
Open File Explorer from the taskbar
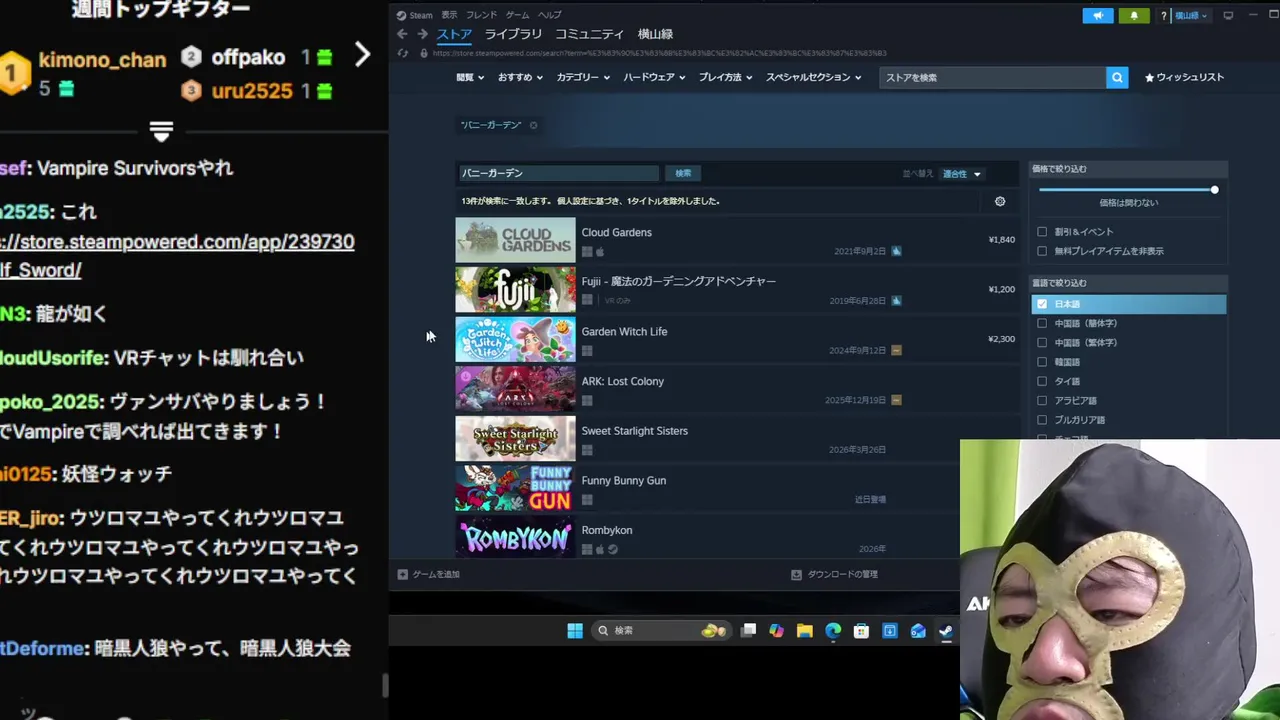(x=804, y=630)
